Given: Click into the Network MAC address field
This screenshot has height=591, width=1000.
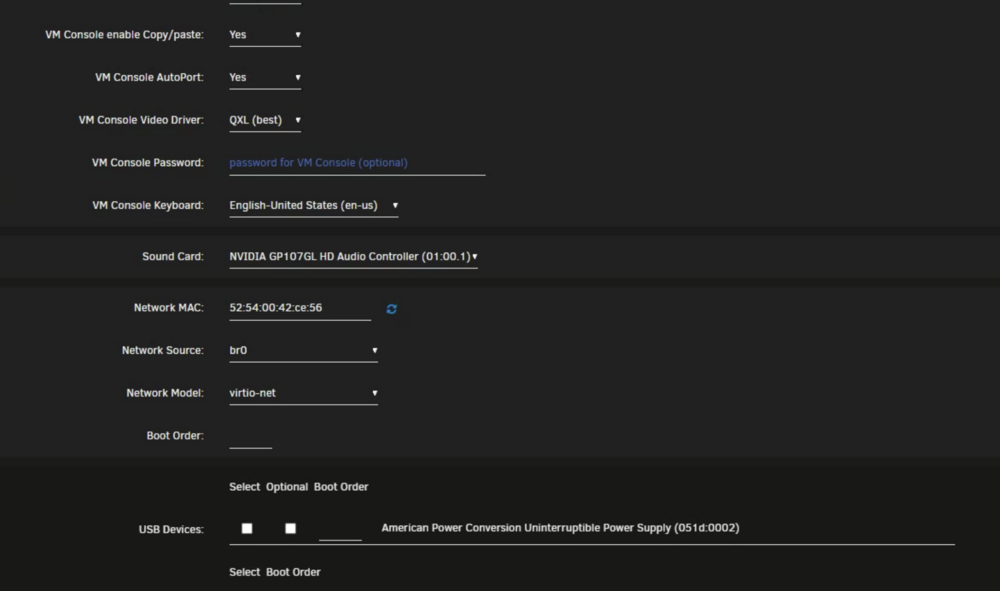Looking at the screenshot, I should click(300, 307).
